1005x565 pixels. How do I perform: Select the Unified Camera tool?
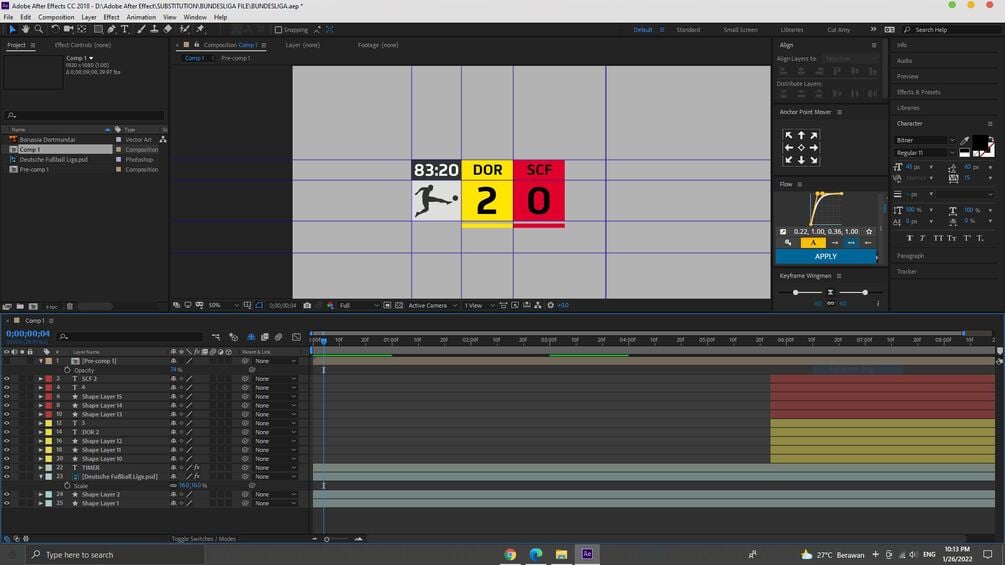pyautogui.click(x=68, y=29)
